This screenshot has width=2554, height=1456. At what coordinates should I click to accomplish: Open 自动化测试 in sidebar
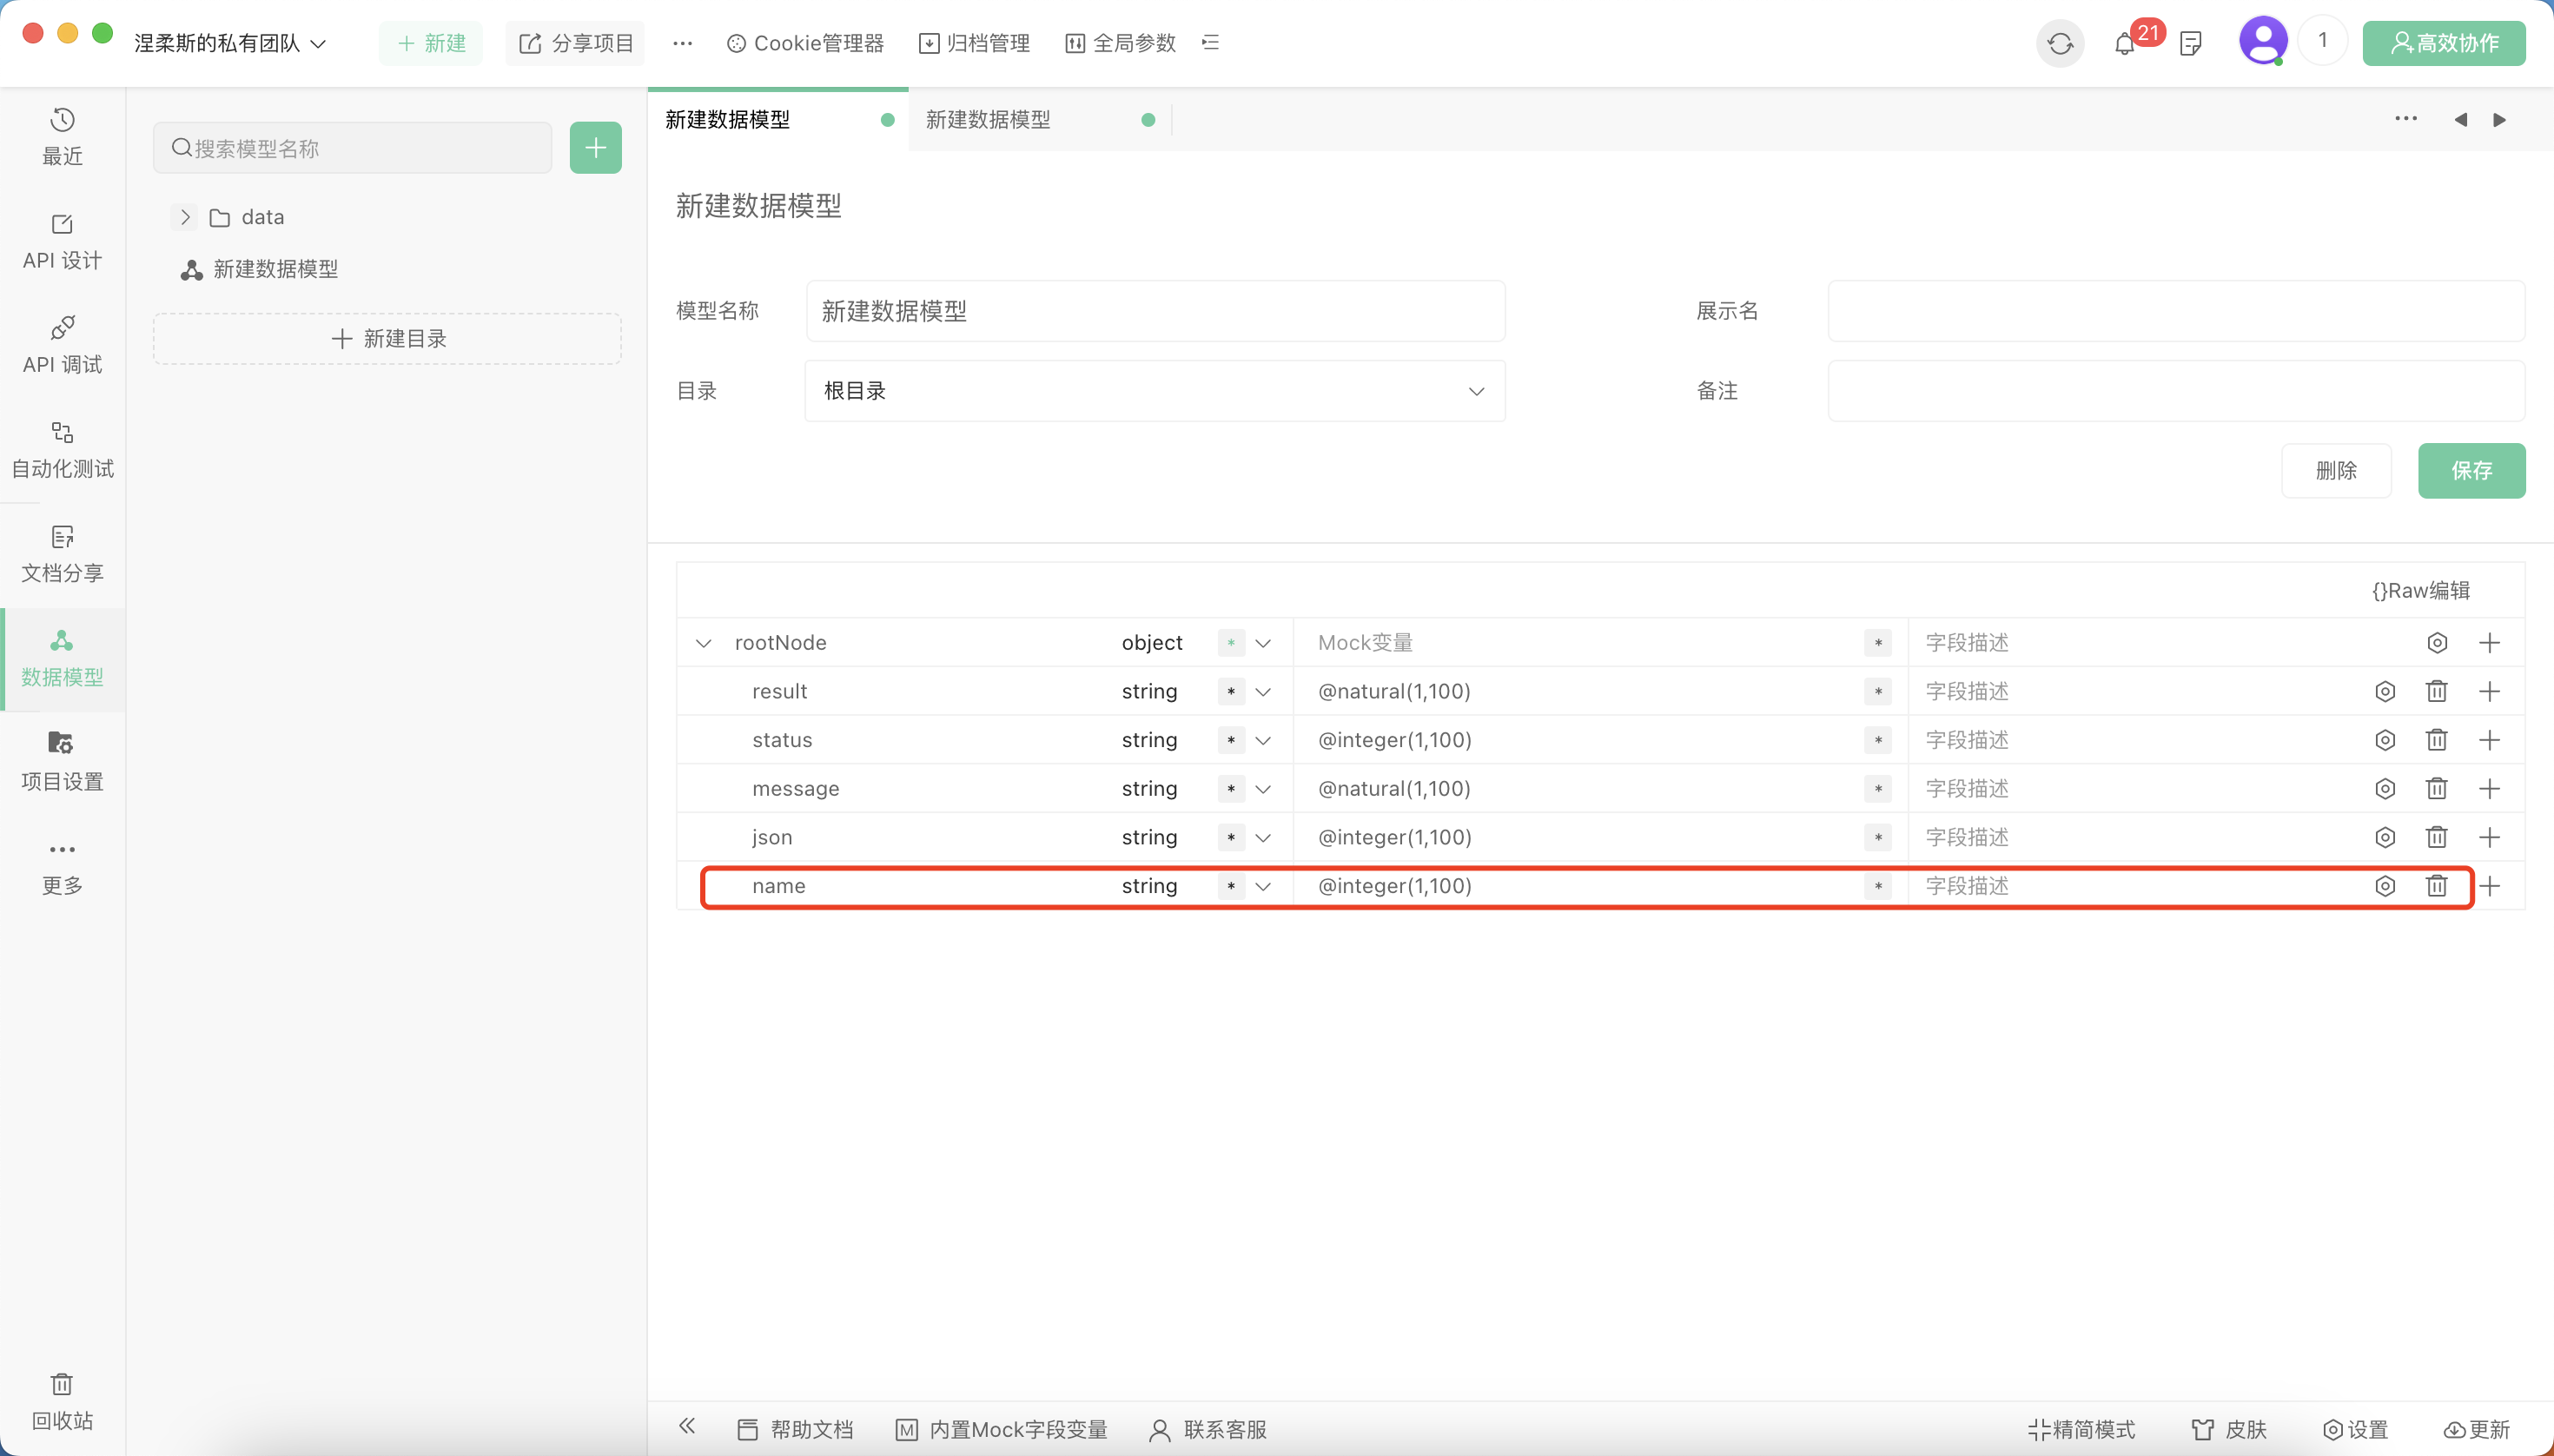pos(62,449)
